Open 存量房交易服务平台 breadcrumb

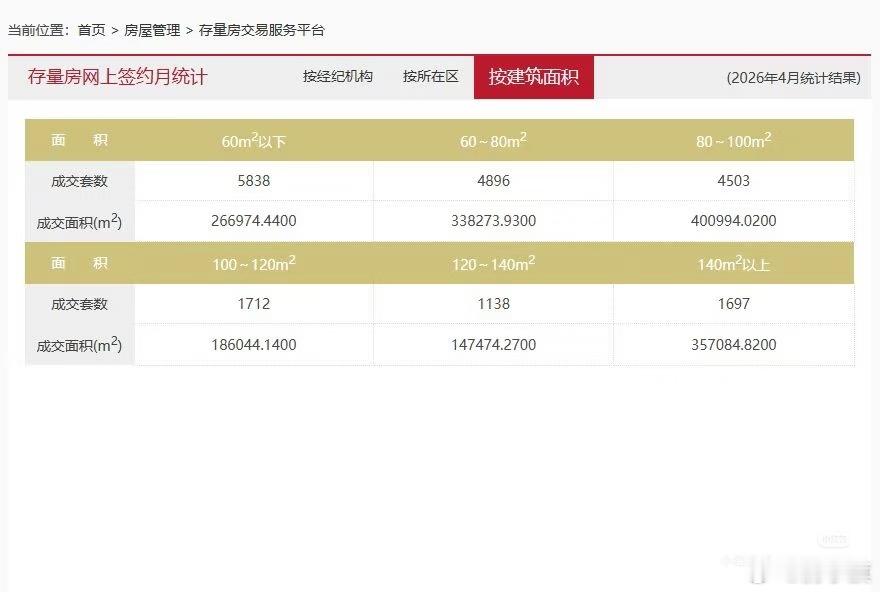click(x=262, y=30)
